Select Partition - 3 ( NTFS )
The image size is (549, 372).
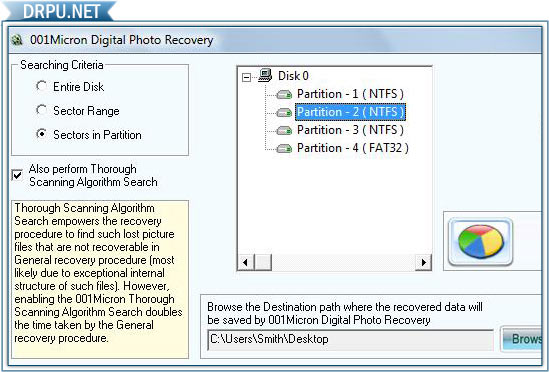[x=350, y=130]
